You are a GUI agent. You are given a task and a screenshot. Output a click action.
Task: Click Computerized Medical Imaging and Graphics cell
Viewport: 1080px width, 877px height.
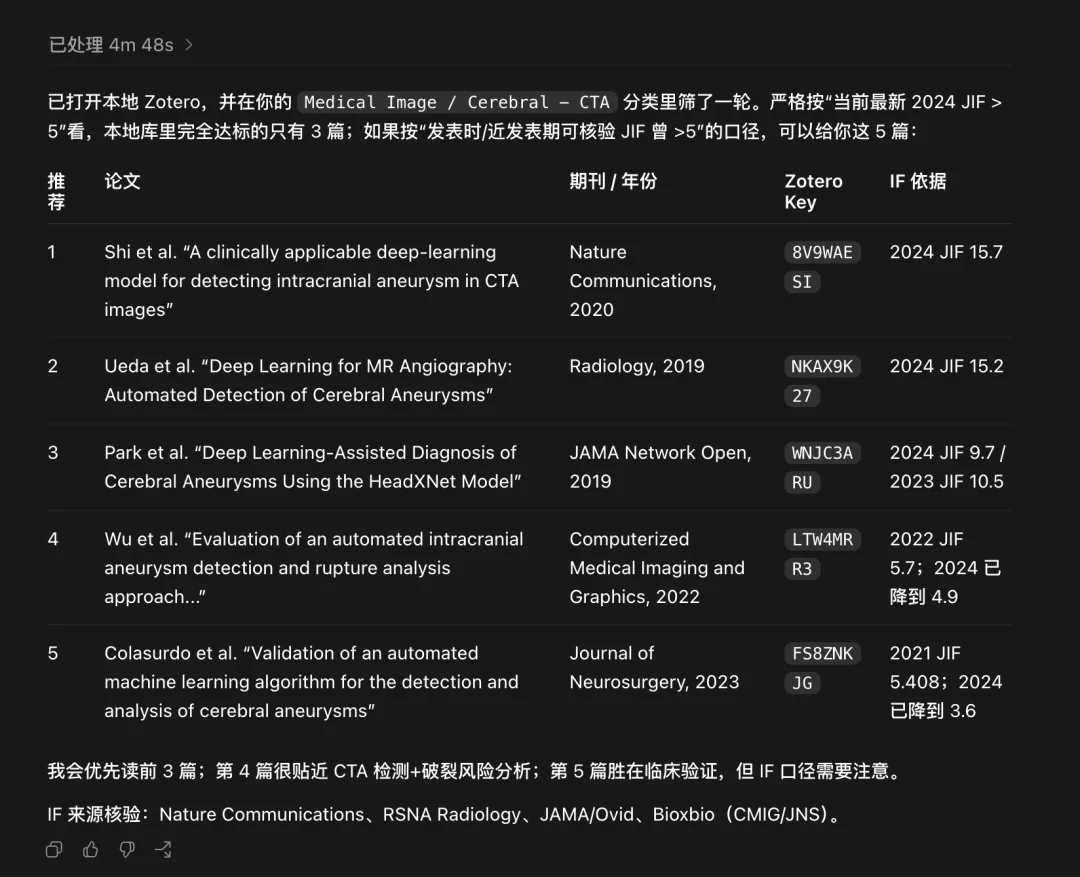tap(656, 568)
